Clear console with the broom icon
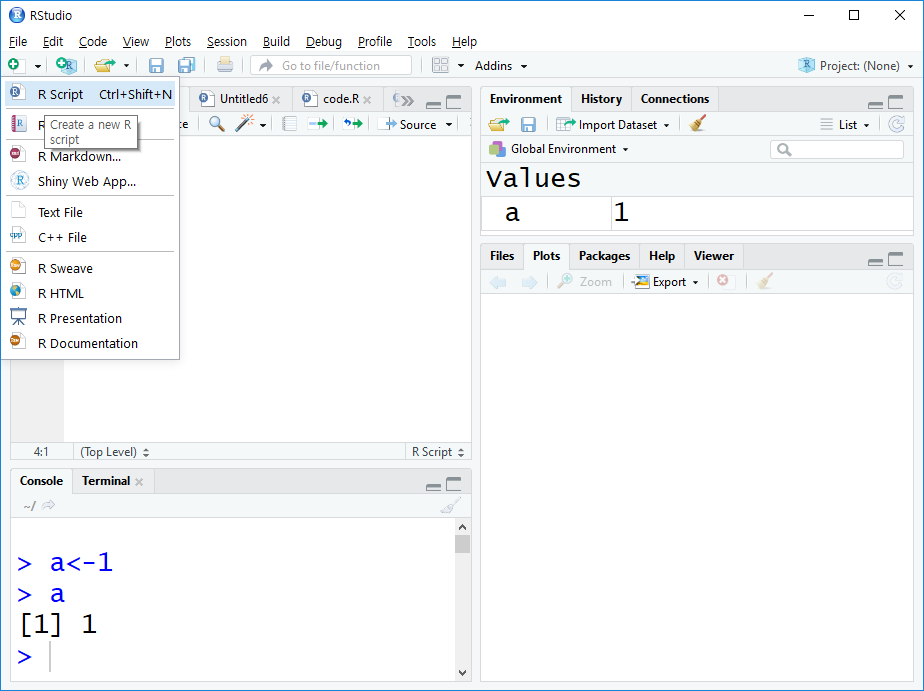Screen dimensions: 924x691 click(x=451, y=505)
